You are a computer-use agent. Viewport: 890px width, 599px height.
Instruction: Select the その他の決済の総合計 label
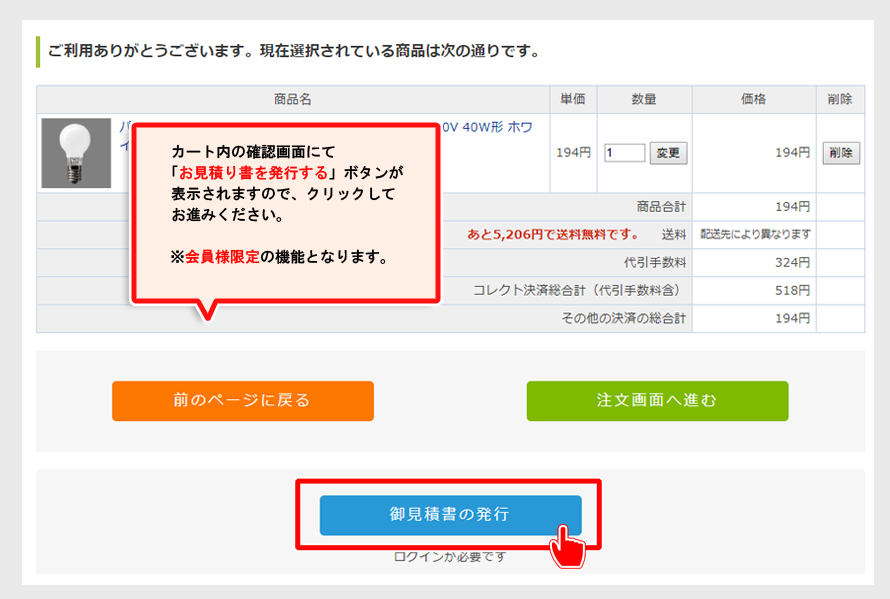[624, 319]
